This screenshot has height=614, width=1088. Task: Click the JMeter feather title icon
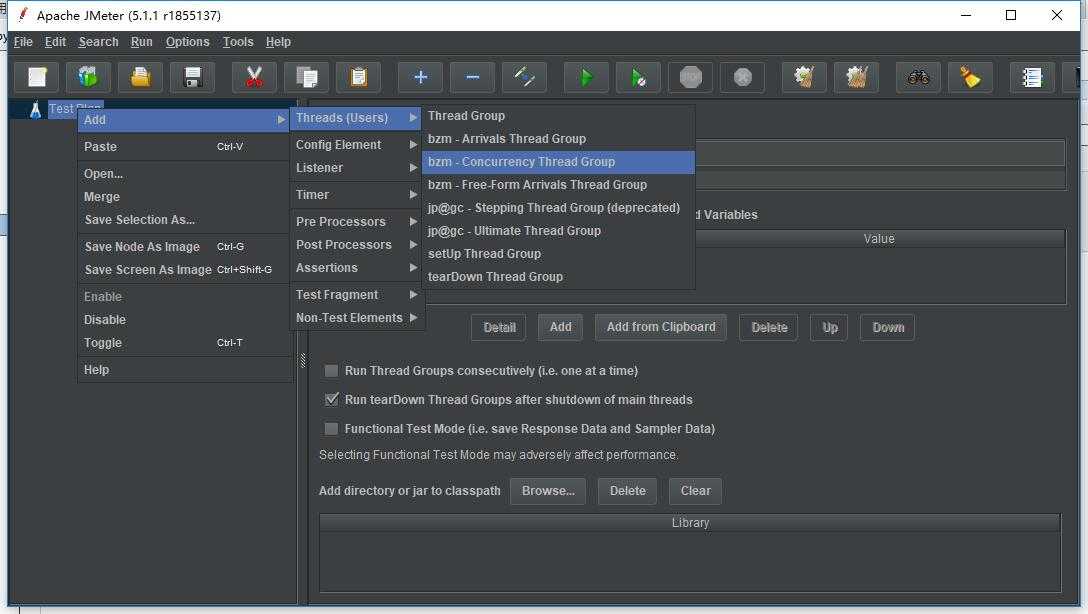[23, 15]
